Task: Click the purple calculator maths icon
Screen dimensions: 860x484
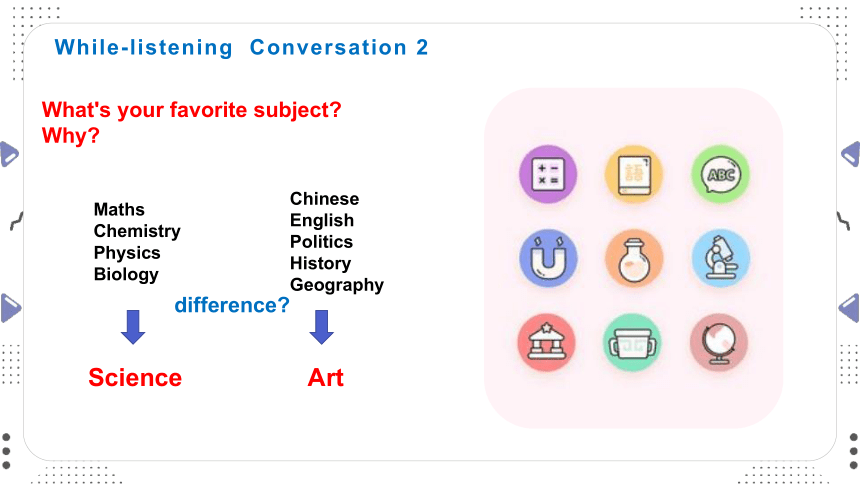Action: 548,174
